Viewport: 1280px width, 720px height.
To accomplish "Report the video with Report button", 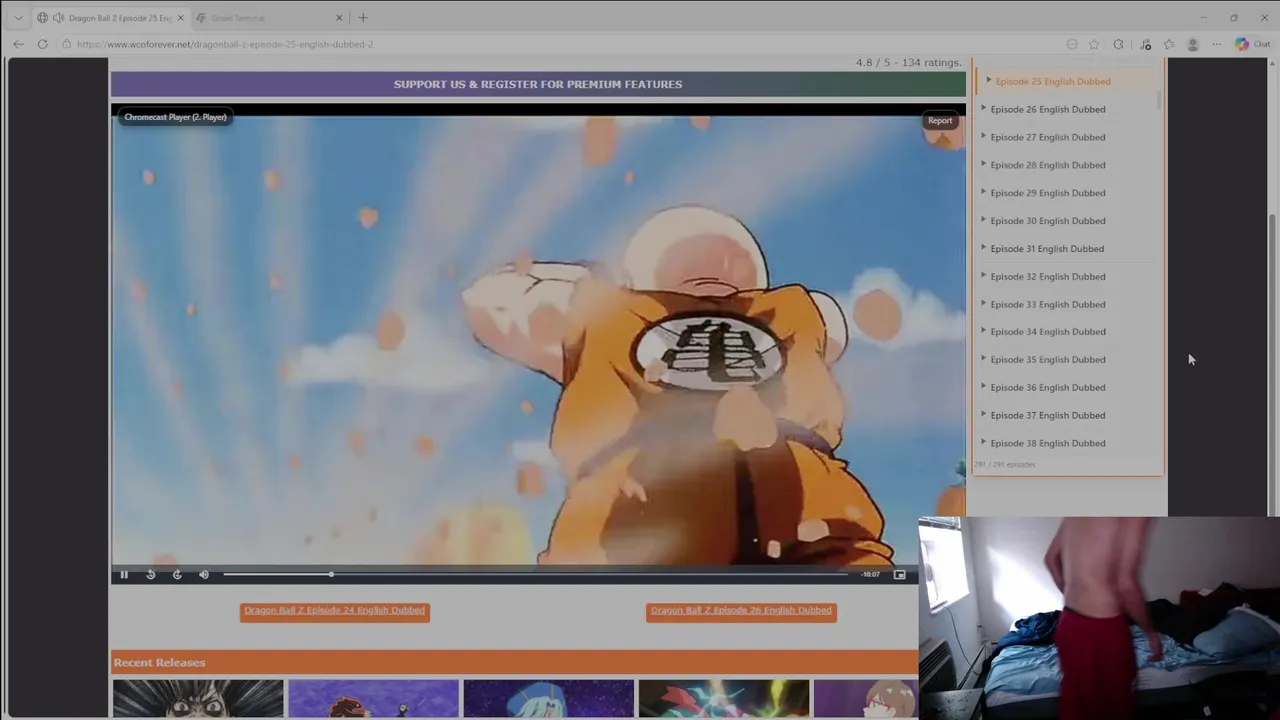I will [940, 121].
